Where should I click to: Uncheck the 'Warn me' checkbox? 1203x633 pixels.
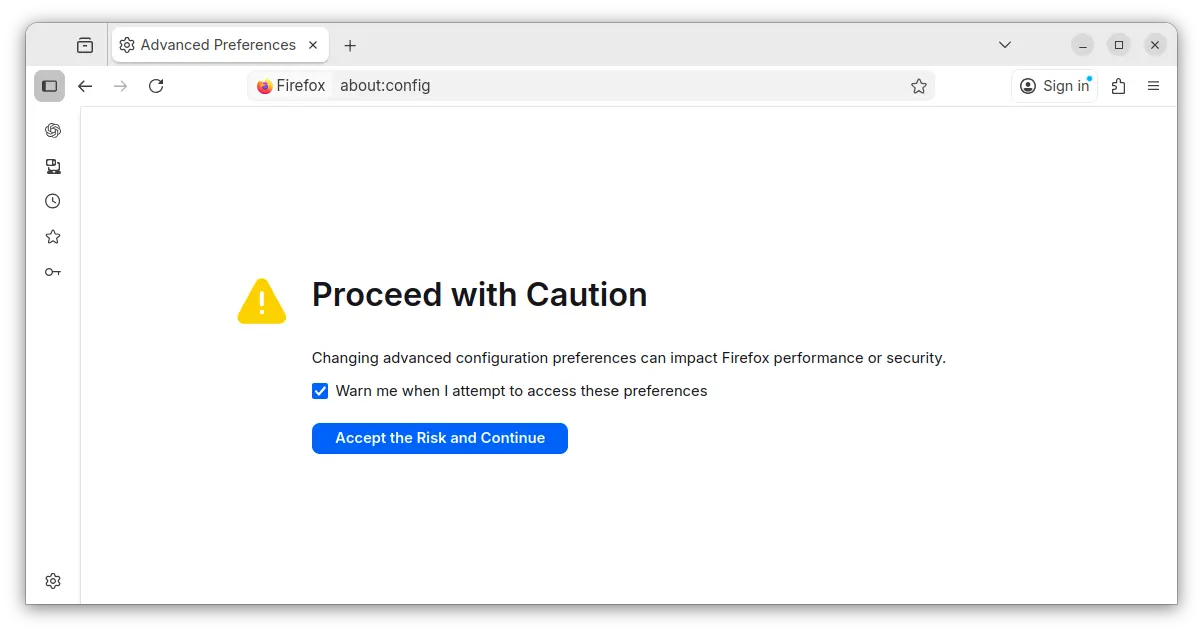click(320, 391)
